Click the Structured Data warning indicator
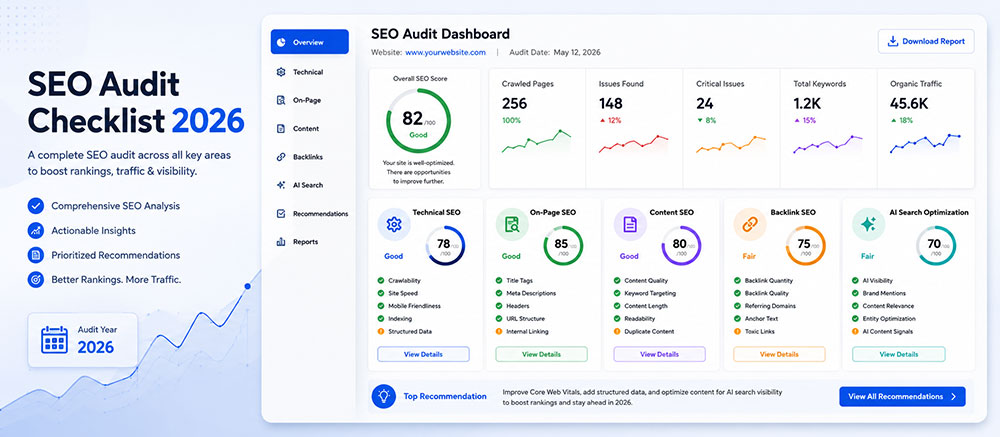The image size is (1000, 437). (381, 331)
